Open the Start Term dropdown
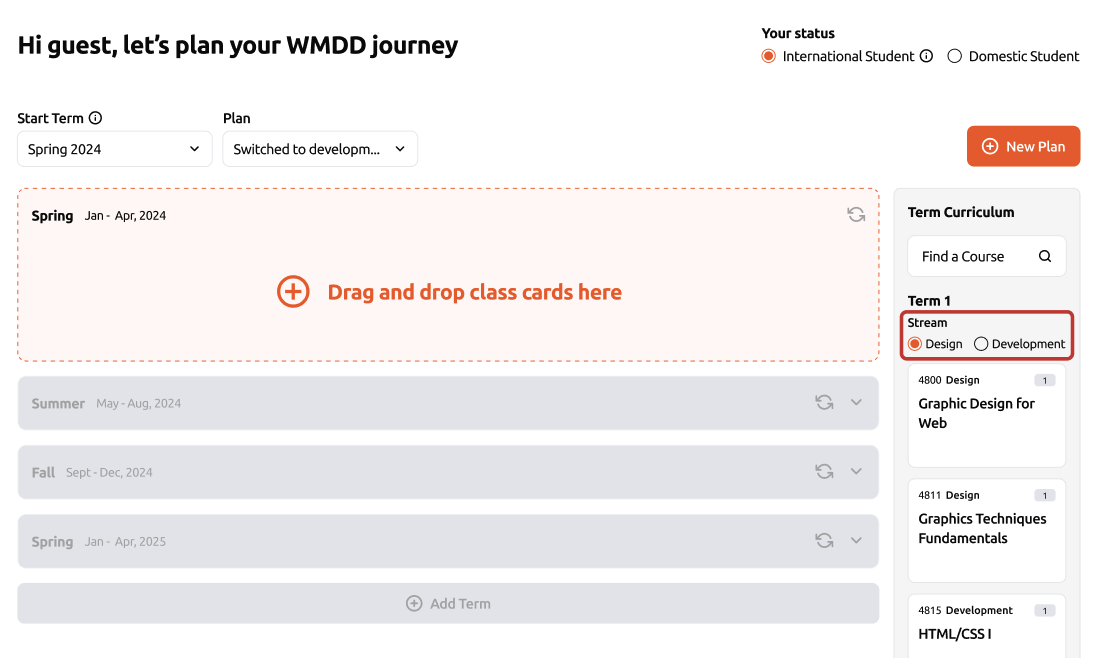 (x=114, y=149)
